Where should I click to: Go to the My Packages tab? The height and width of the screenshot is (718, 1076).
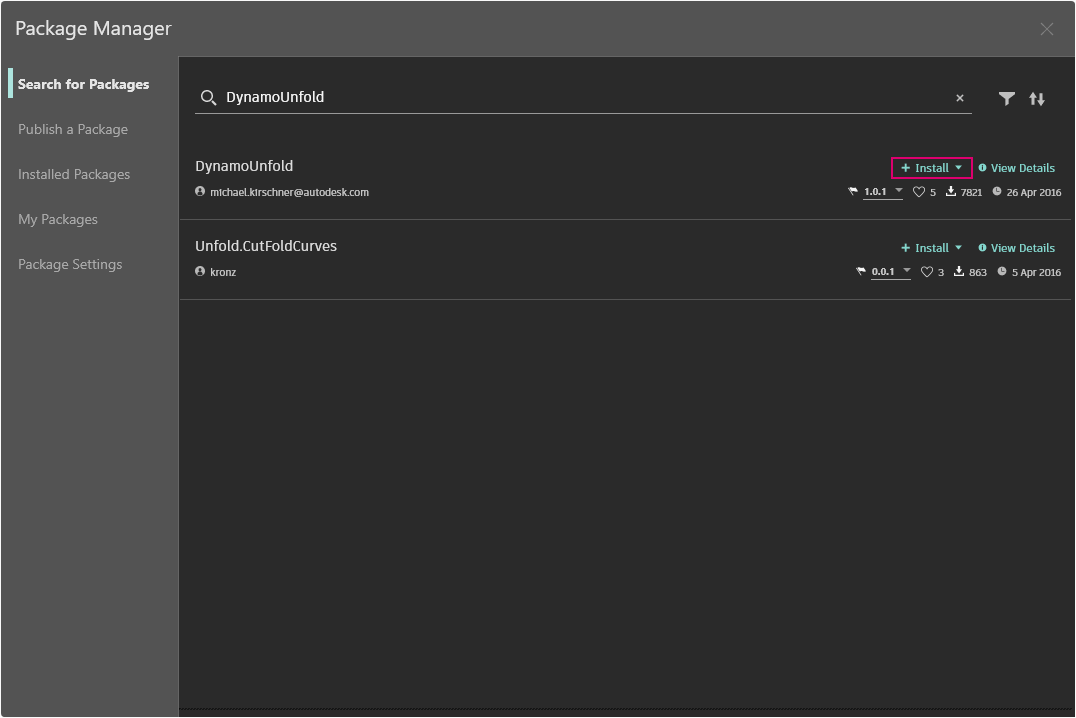[x=58, y=219]
